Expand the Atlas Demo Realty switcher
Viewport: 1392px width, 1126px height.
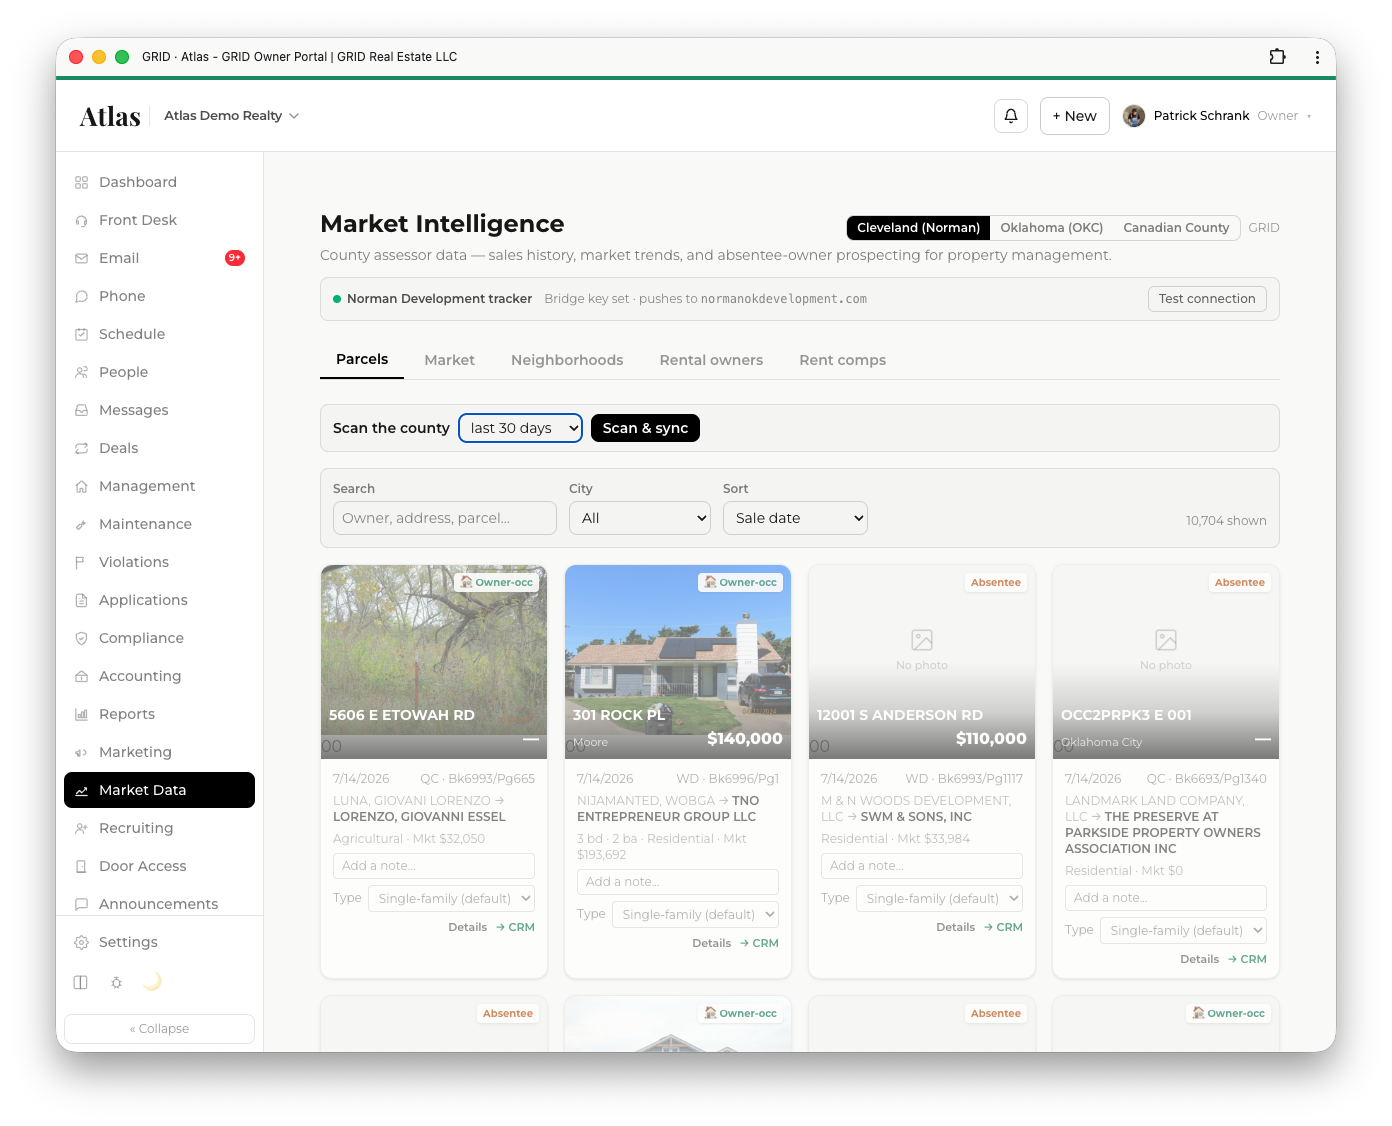click(231, 116)
